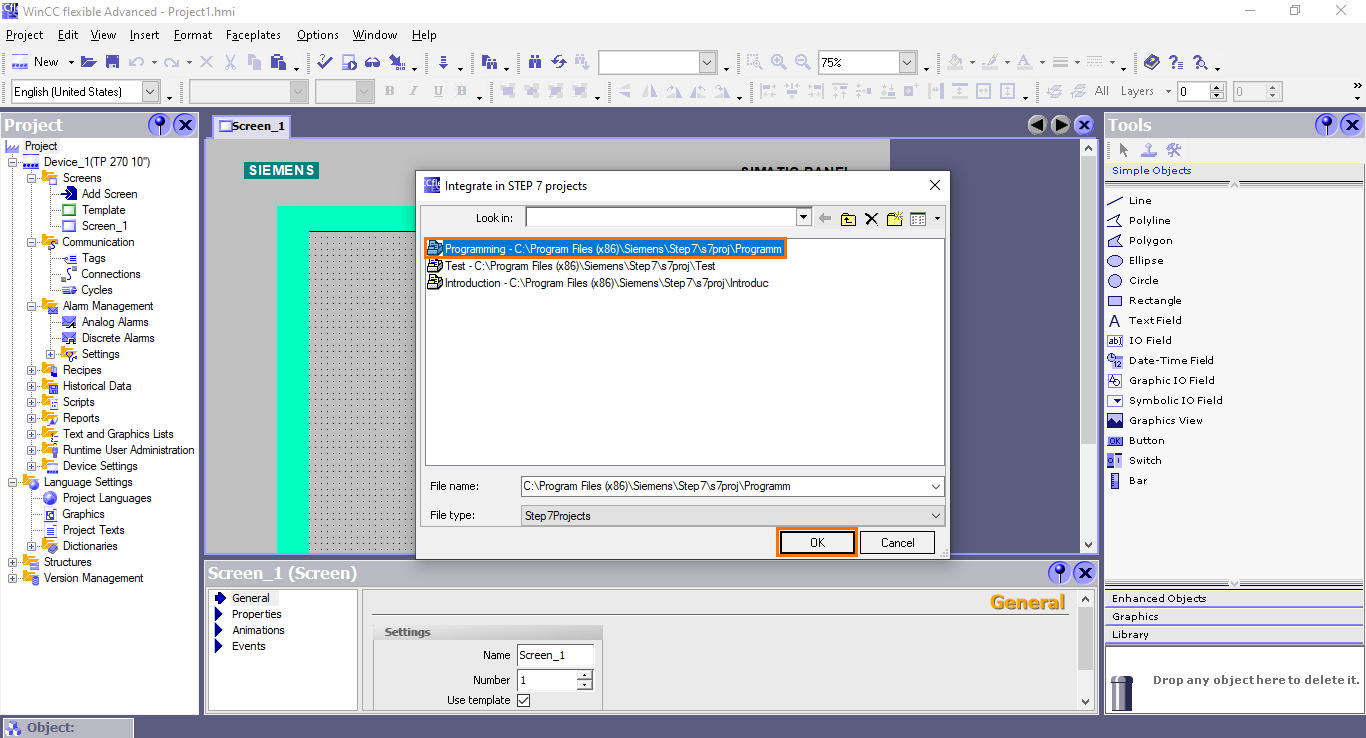Navigate to previous editor tab arrow
This screenshot has width=1366, height=738.
pyautogui.click(x=1037, y=125)
